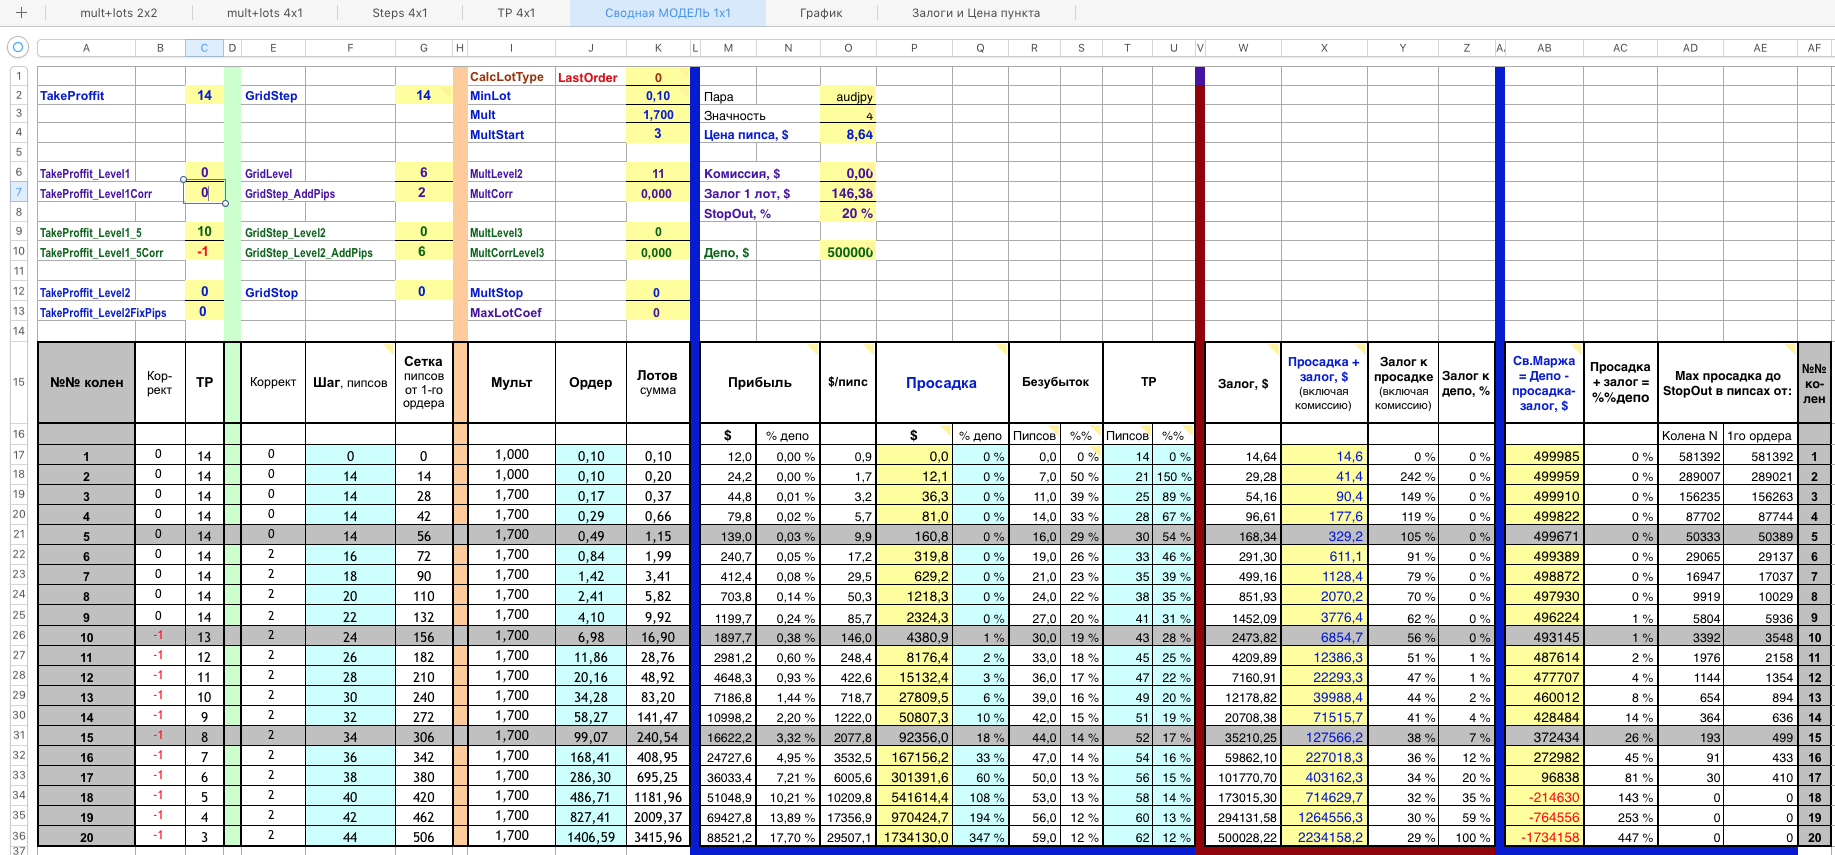
Task: Select the negative margin cell -1734158
Action: coord(1544,837)
